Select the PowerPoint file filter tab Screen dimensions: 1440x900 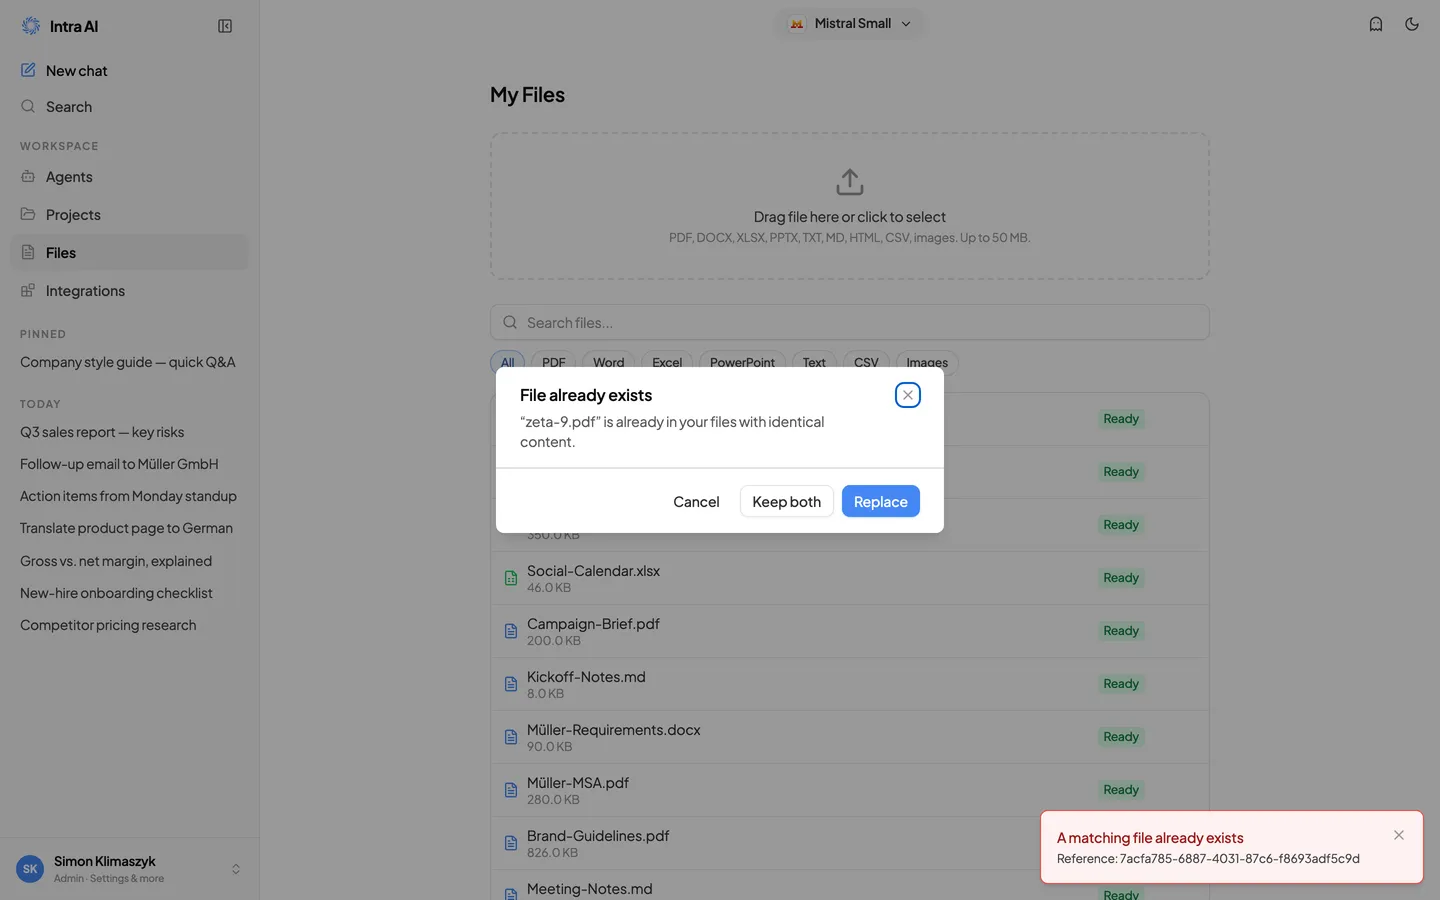point(742,363)
